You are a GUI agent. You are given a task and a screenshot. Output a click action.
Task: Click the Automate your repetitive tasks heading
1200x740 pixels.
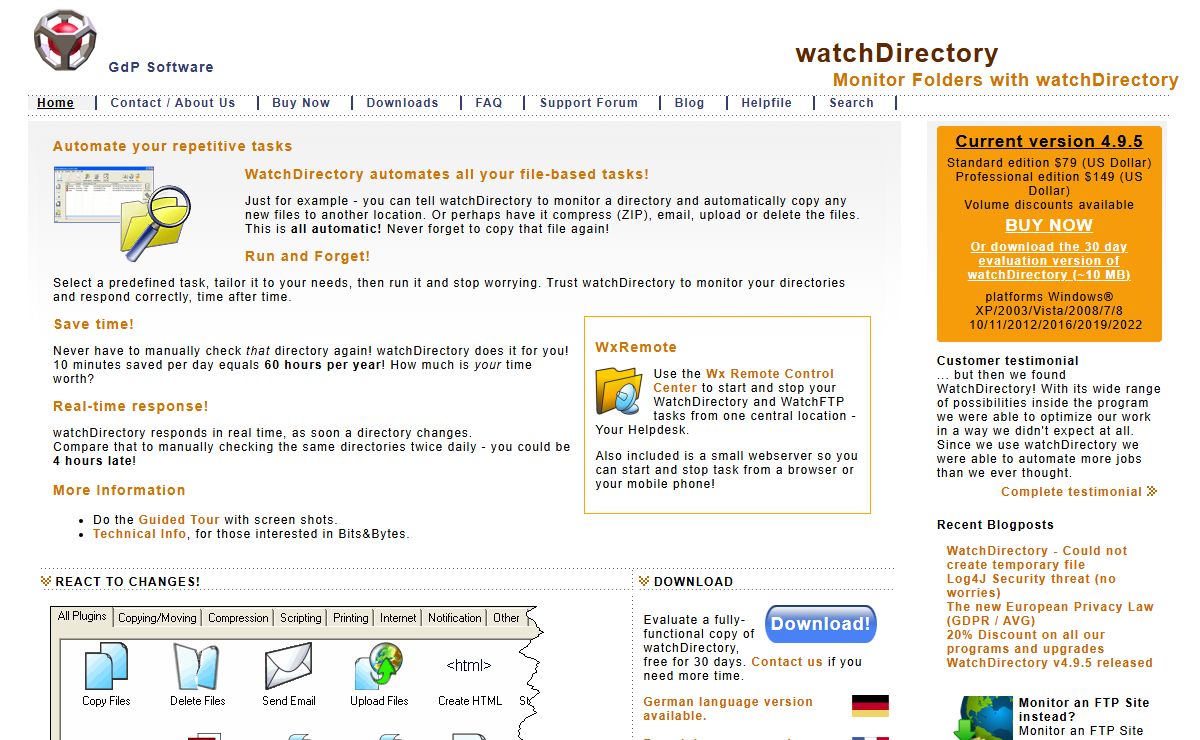173,146
